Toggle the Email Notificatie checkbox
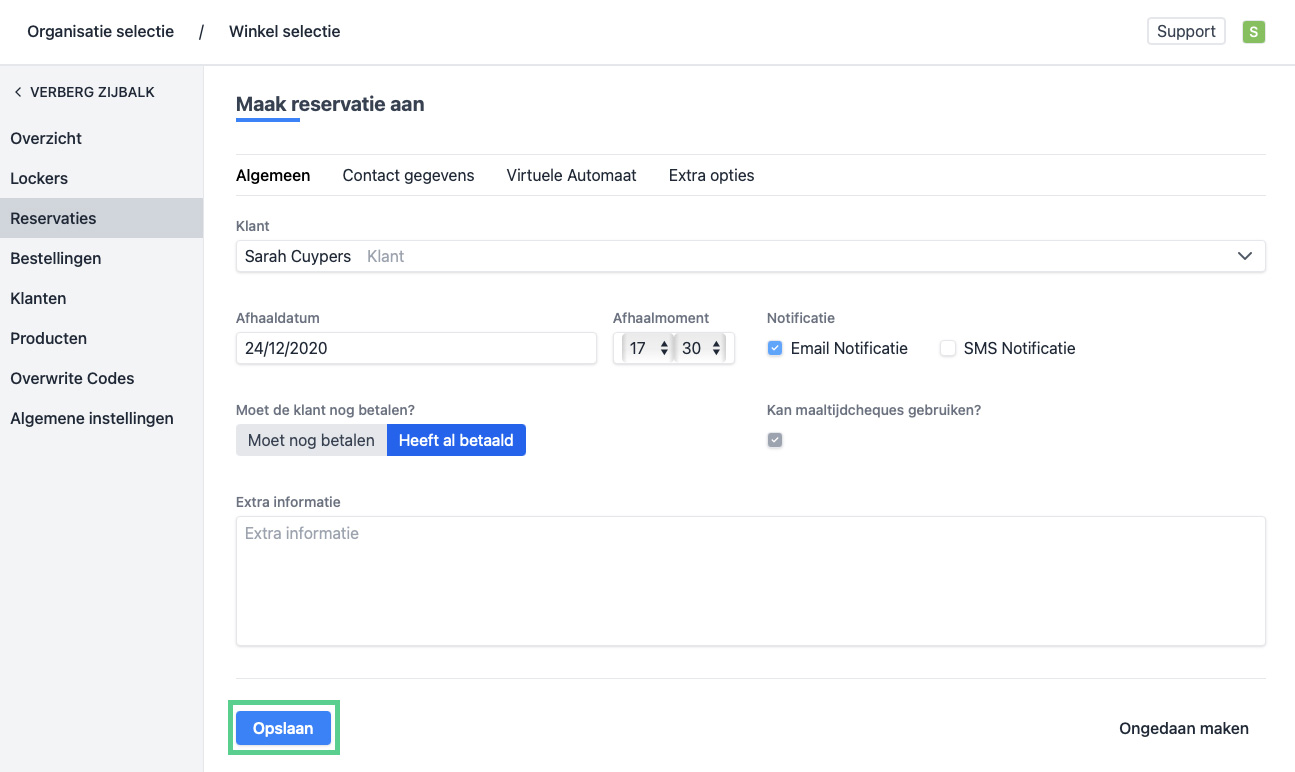This screenshot has height=772, width=1295. 775,349
